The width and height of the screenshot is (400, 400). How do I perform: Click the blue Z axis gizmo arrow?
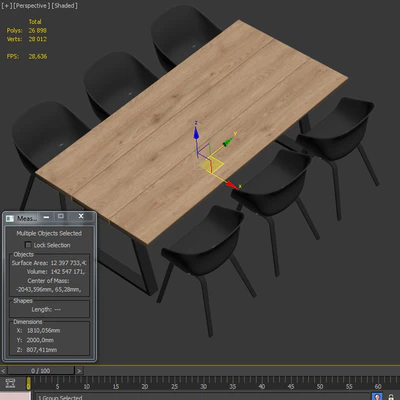(x=196, y=133)
